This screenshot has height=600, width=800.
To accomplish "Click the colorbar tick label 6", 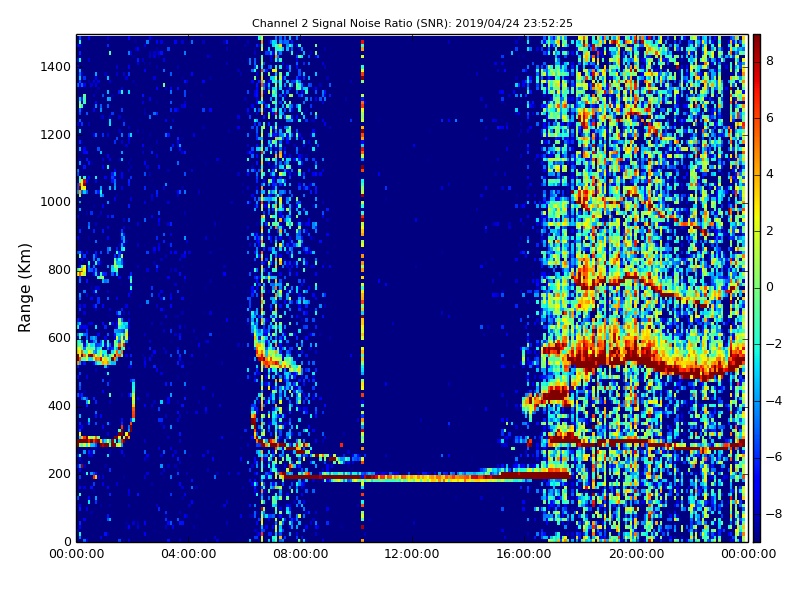I will tap(770, 118).
